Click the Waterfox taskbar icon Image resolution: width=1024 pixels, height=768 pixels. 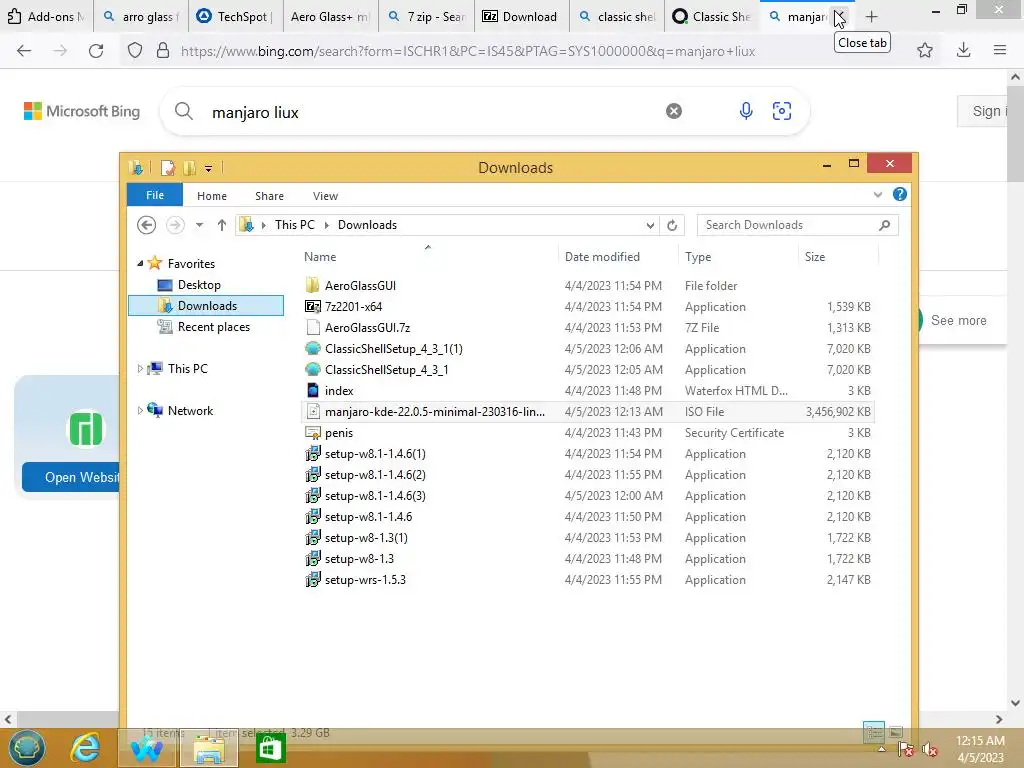pos(146,748)
